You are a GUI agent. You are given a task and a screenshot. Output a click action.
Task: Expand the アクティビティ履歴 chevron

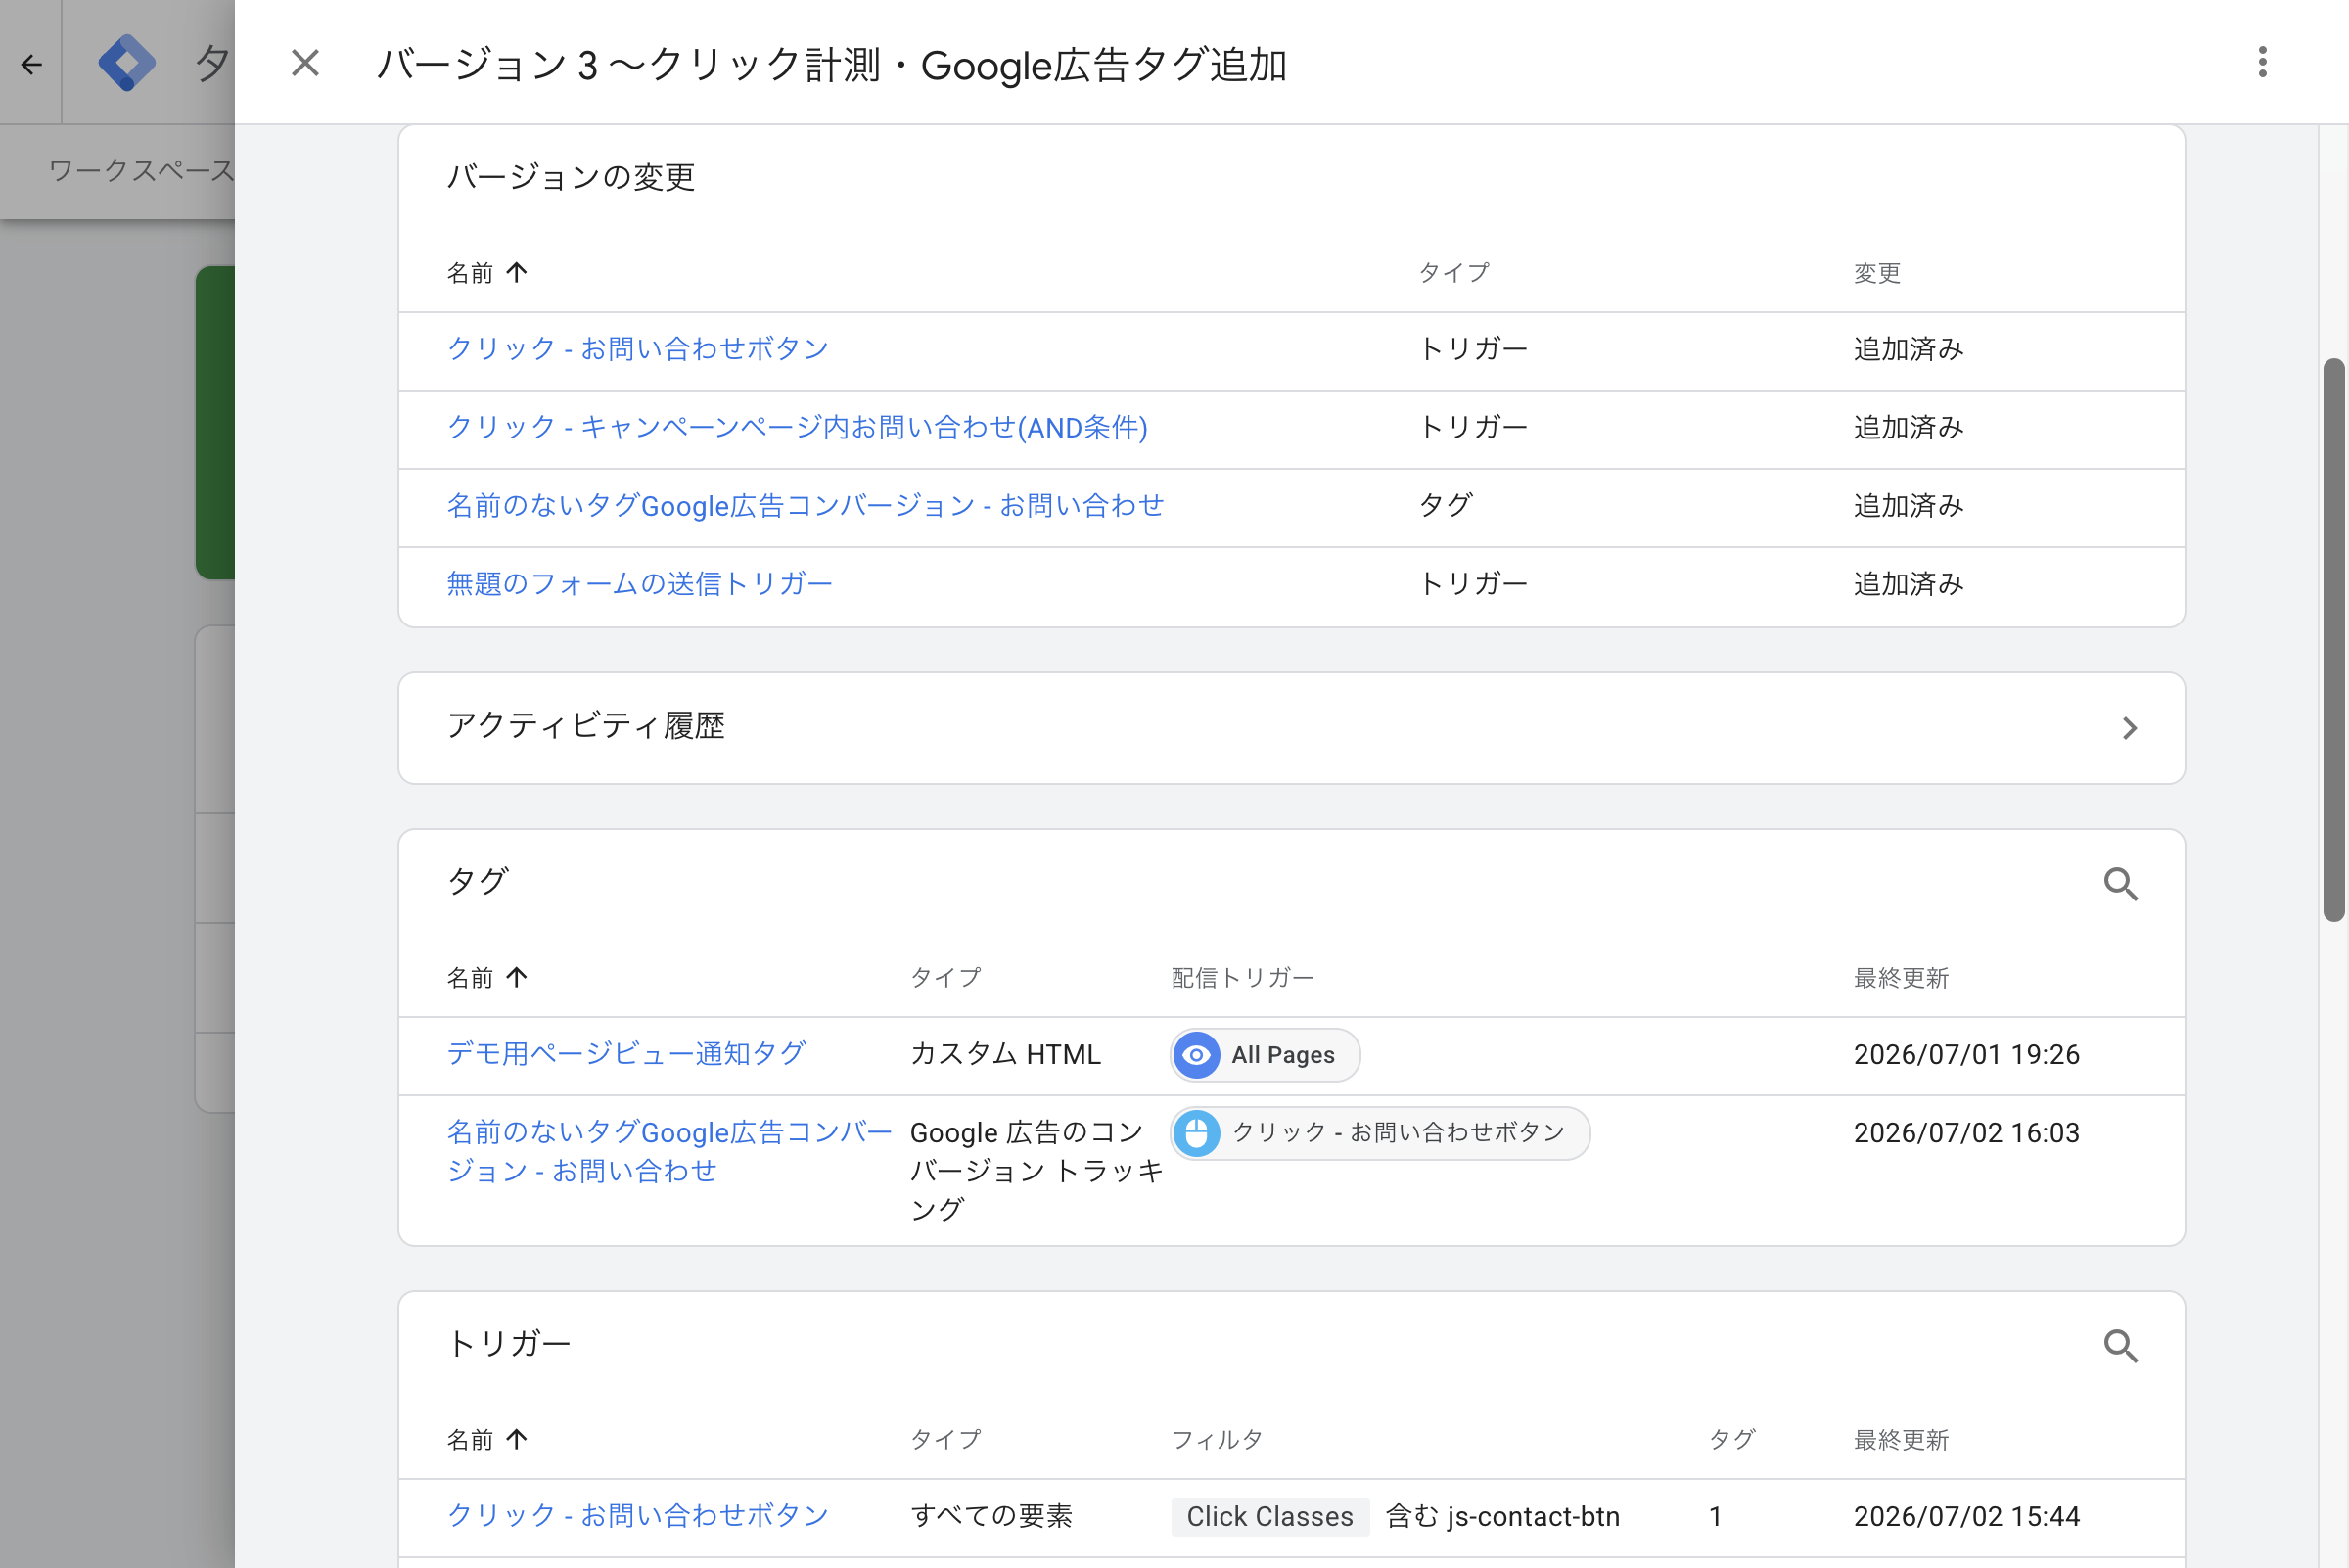[2129, 728]
